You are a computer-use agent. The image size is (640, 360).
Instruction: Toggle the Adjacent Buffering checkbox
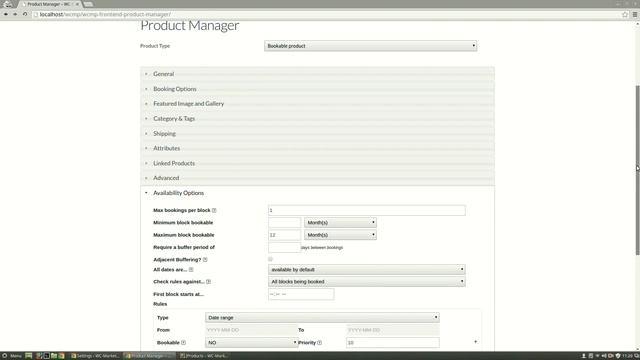[270, 259]
